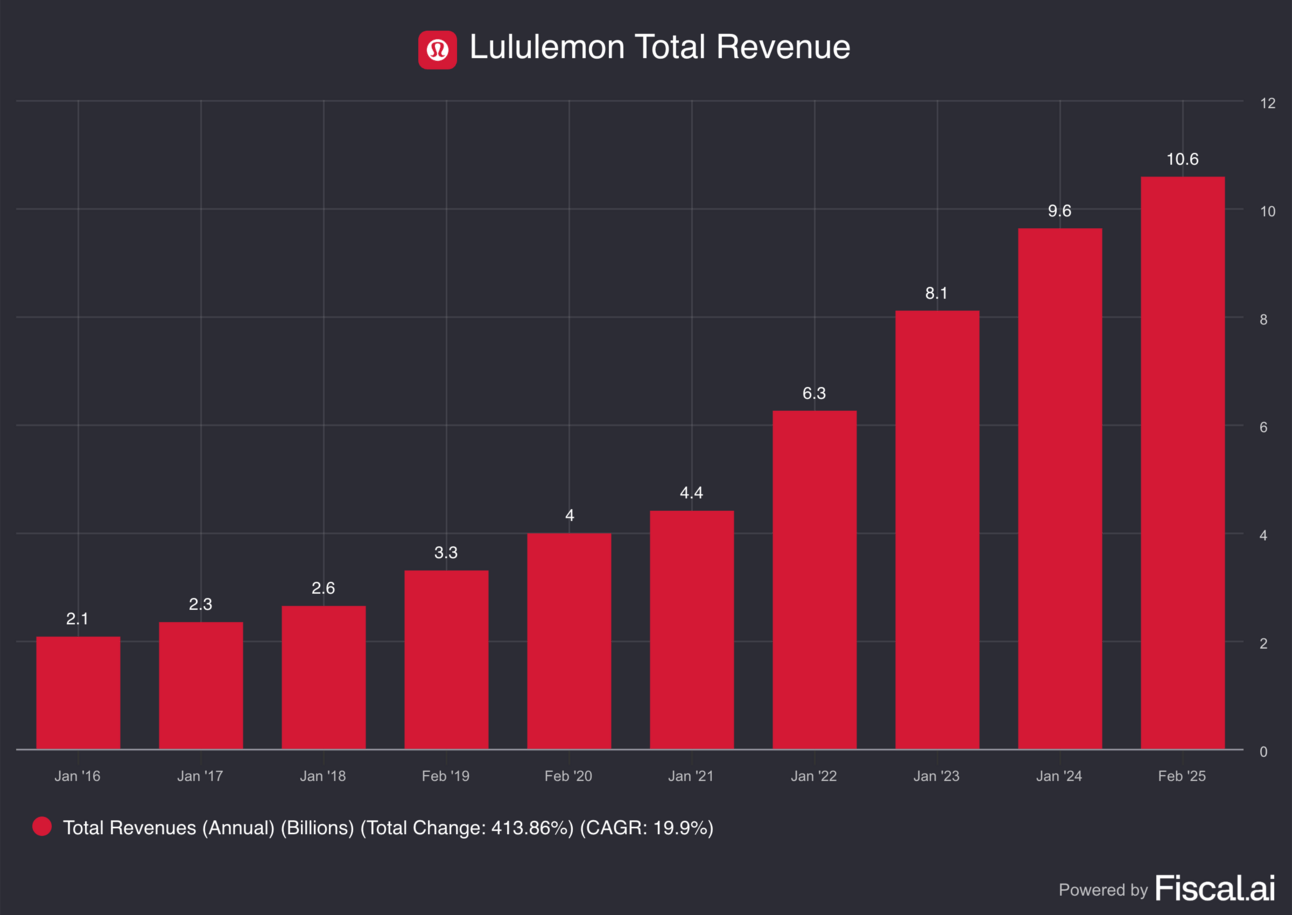
Task: Click the "Powered by" text
Action: coord(1103,890)
